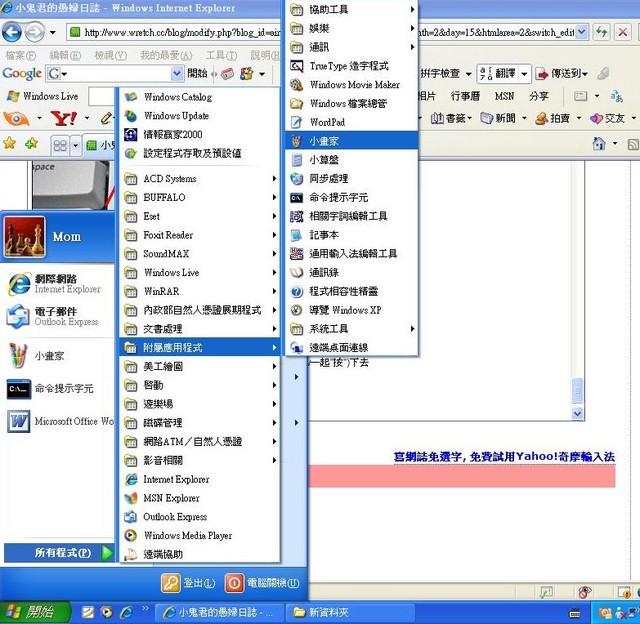Select 命令提示字元 in Accessories submenu
Viewport: 640px width, 624px height.
351,197
